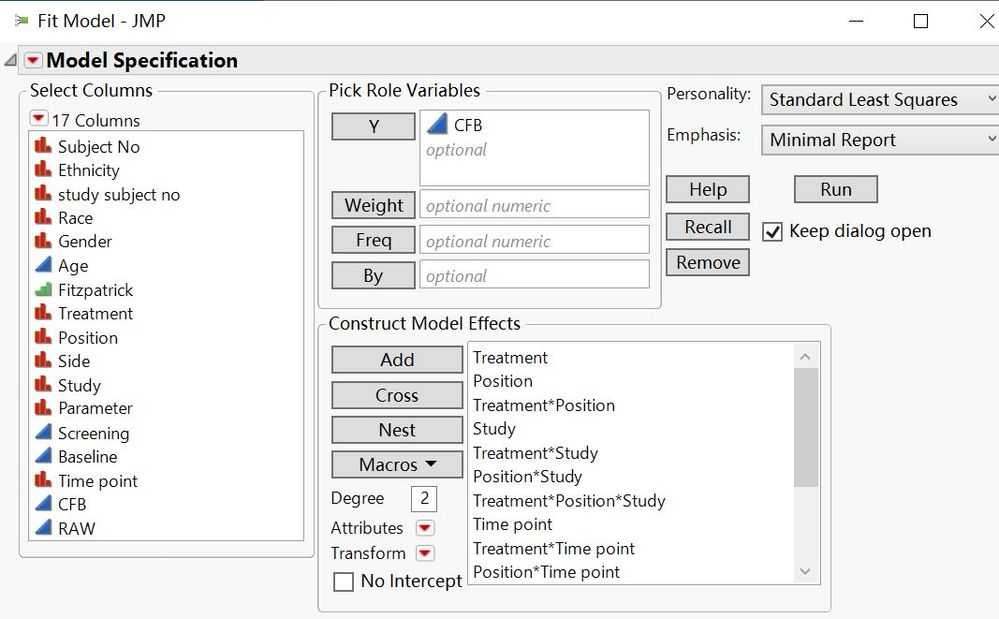Enable the No Intercept checkbox
This screenshot has height=619, width=999.
click(343, 581)
